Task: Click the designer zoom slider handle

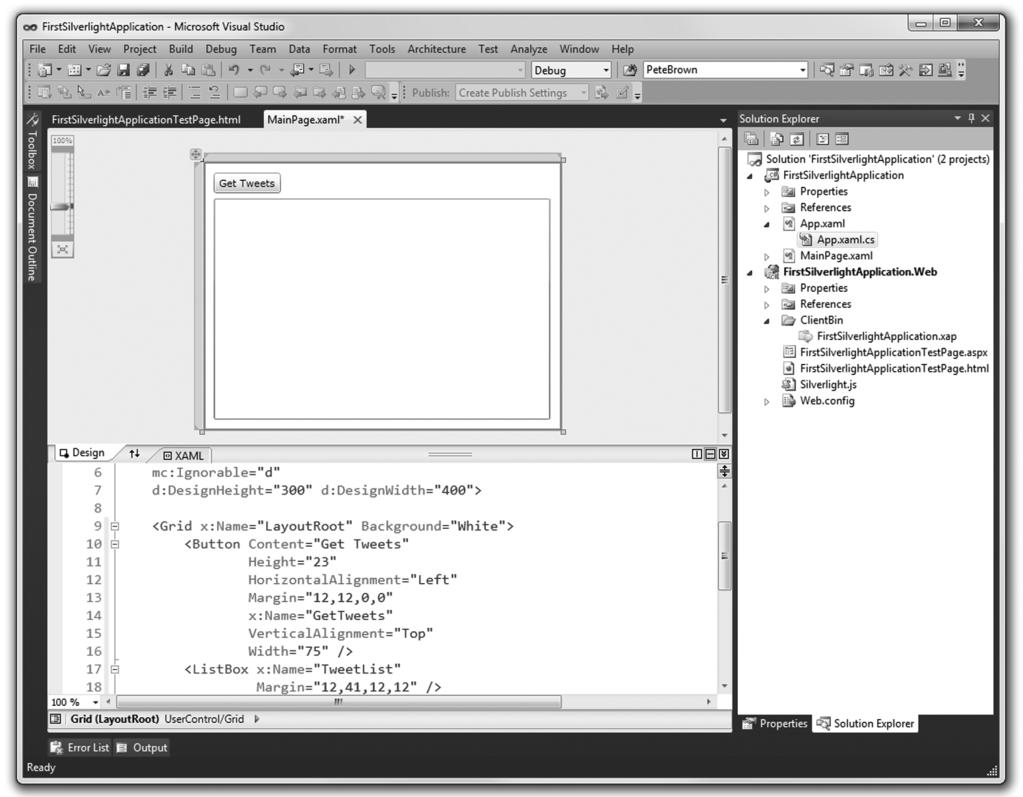Action: pos(63,207)
